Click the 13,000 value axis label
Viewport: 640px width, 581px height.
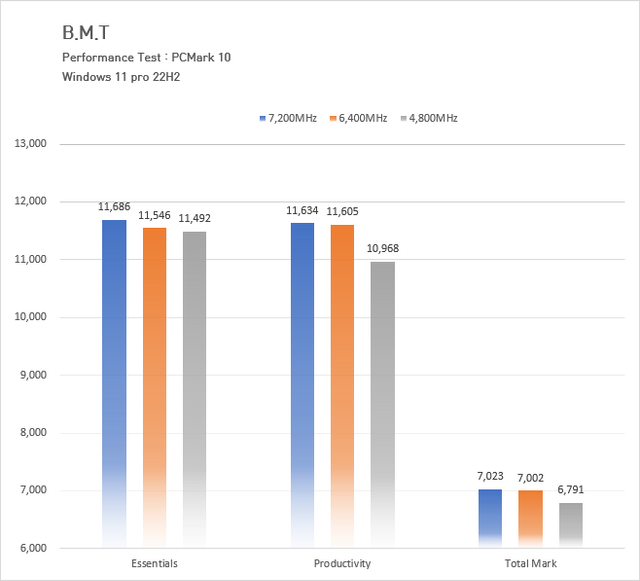coord(31,144)
